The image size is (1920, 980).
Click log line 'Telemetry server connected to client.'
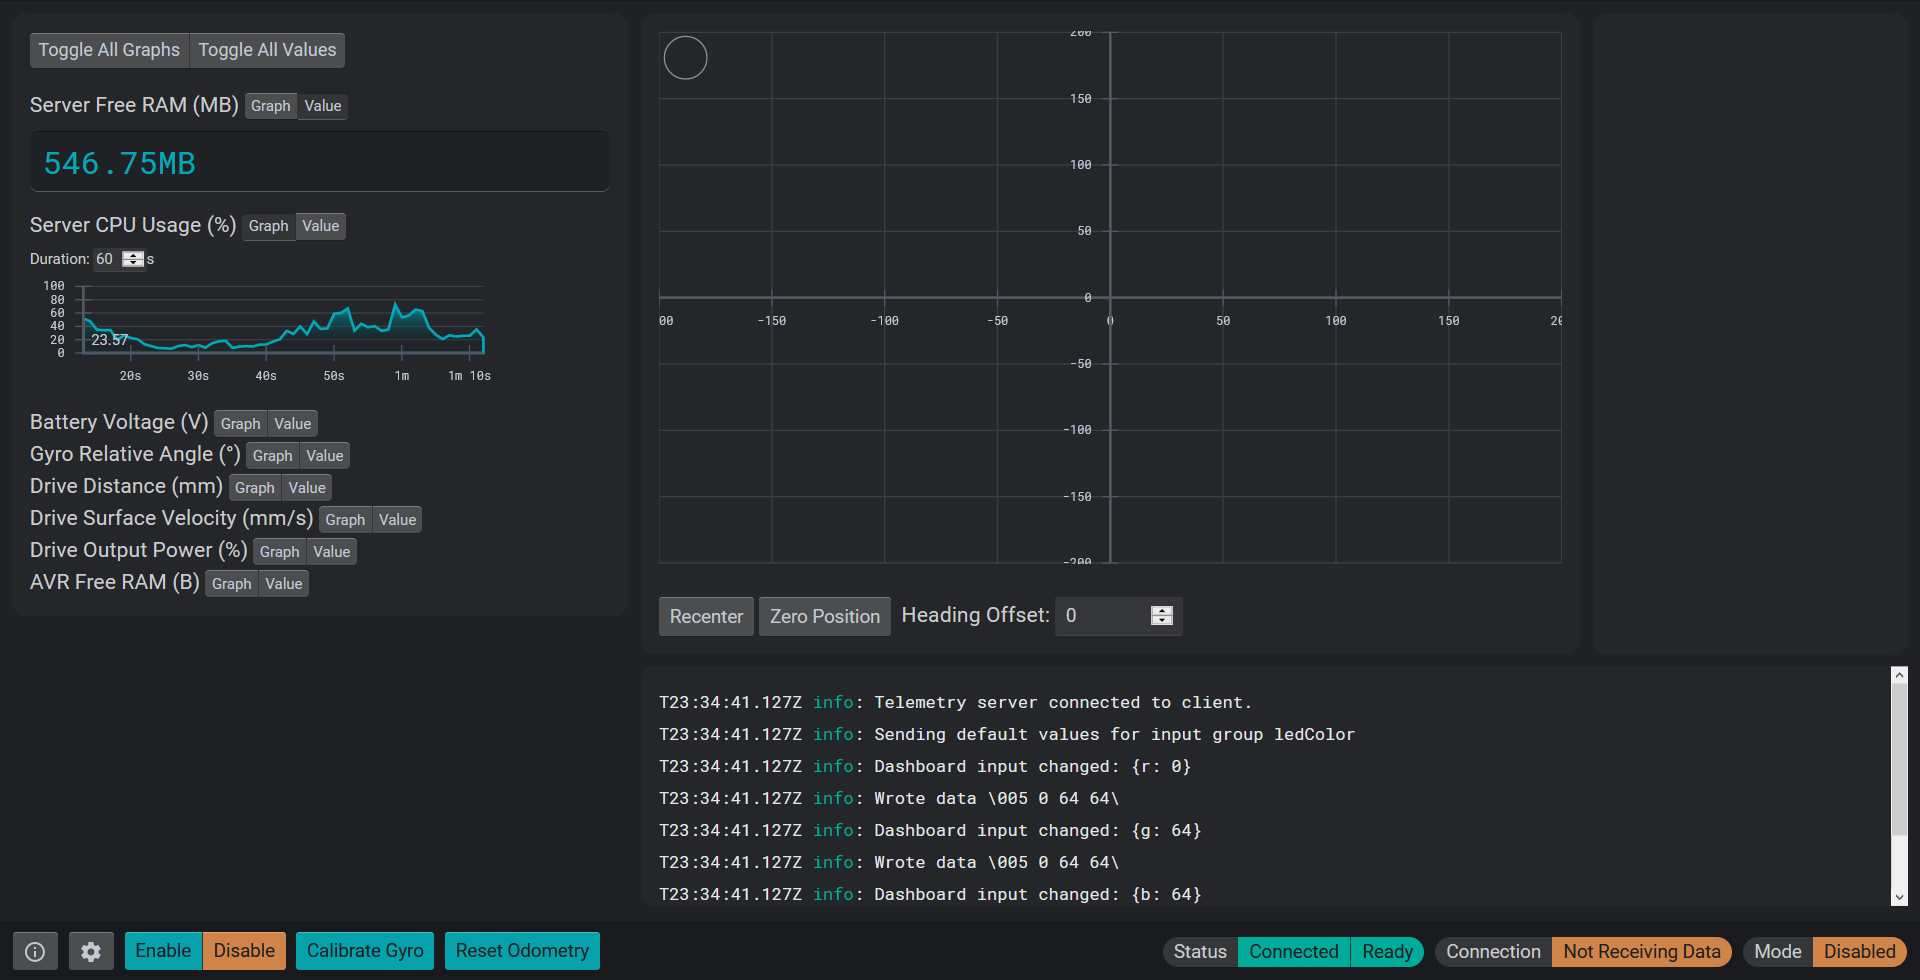pos(955,703)
